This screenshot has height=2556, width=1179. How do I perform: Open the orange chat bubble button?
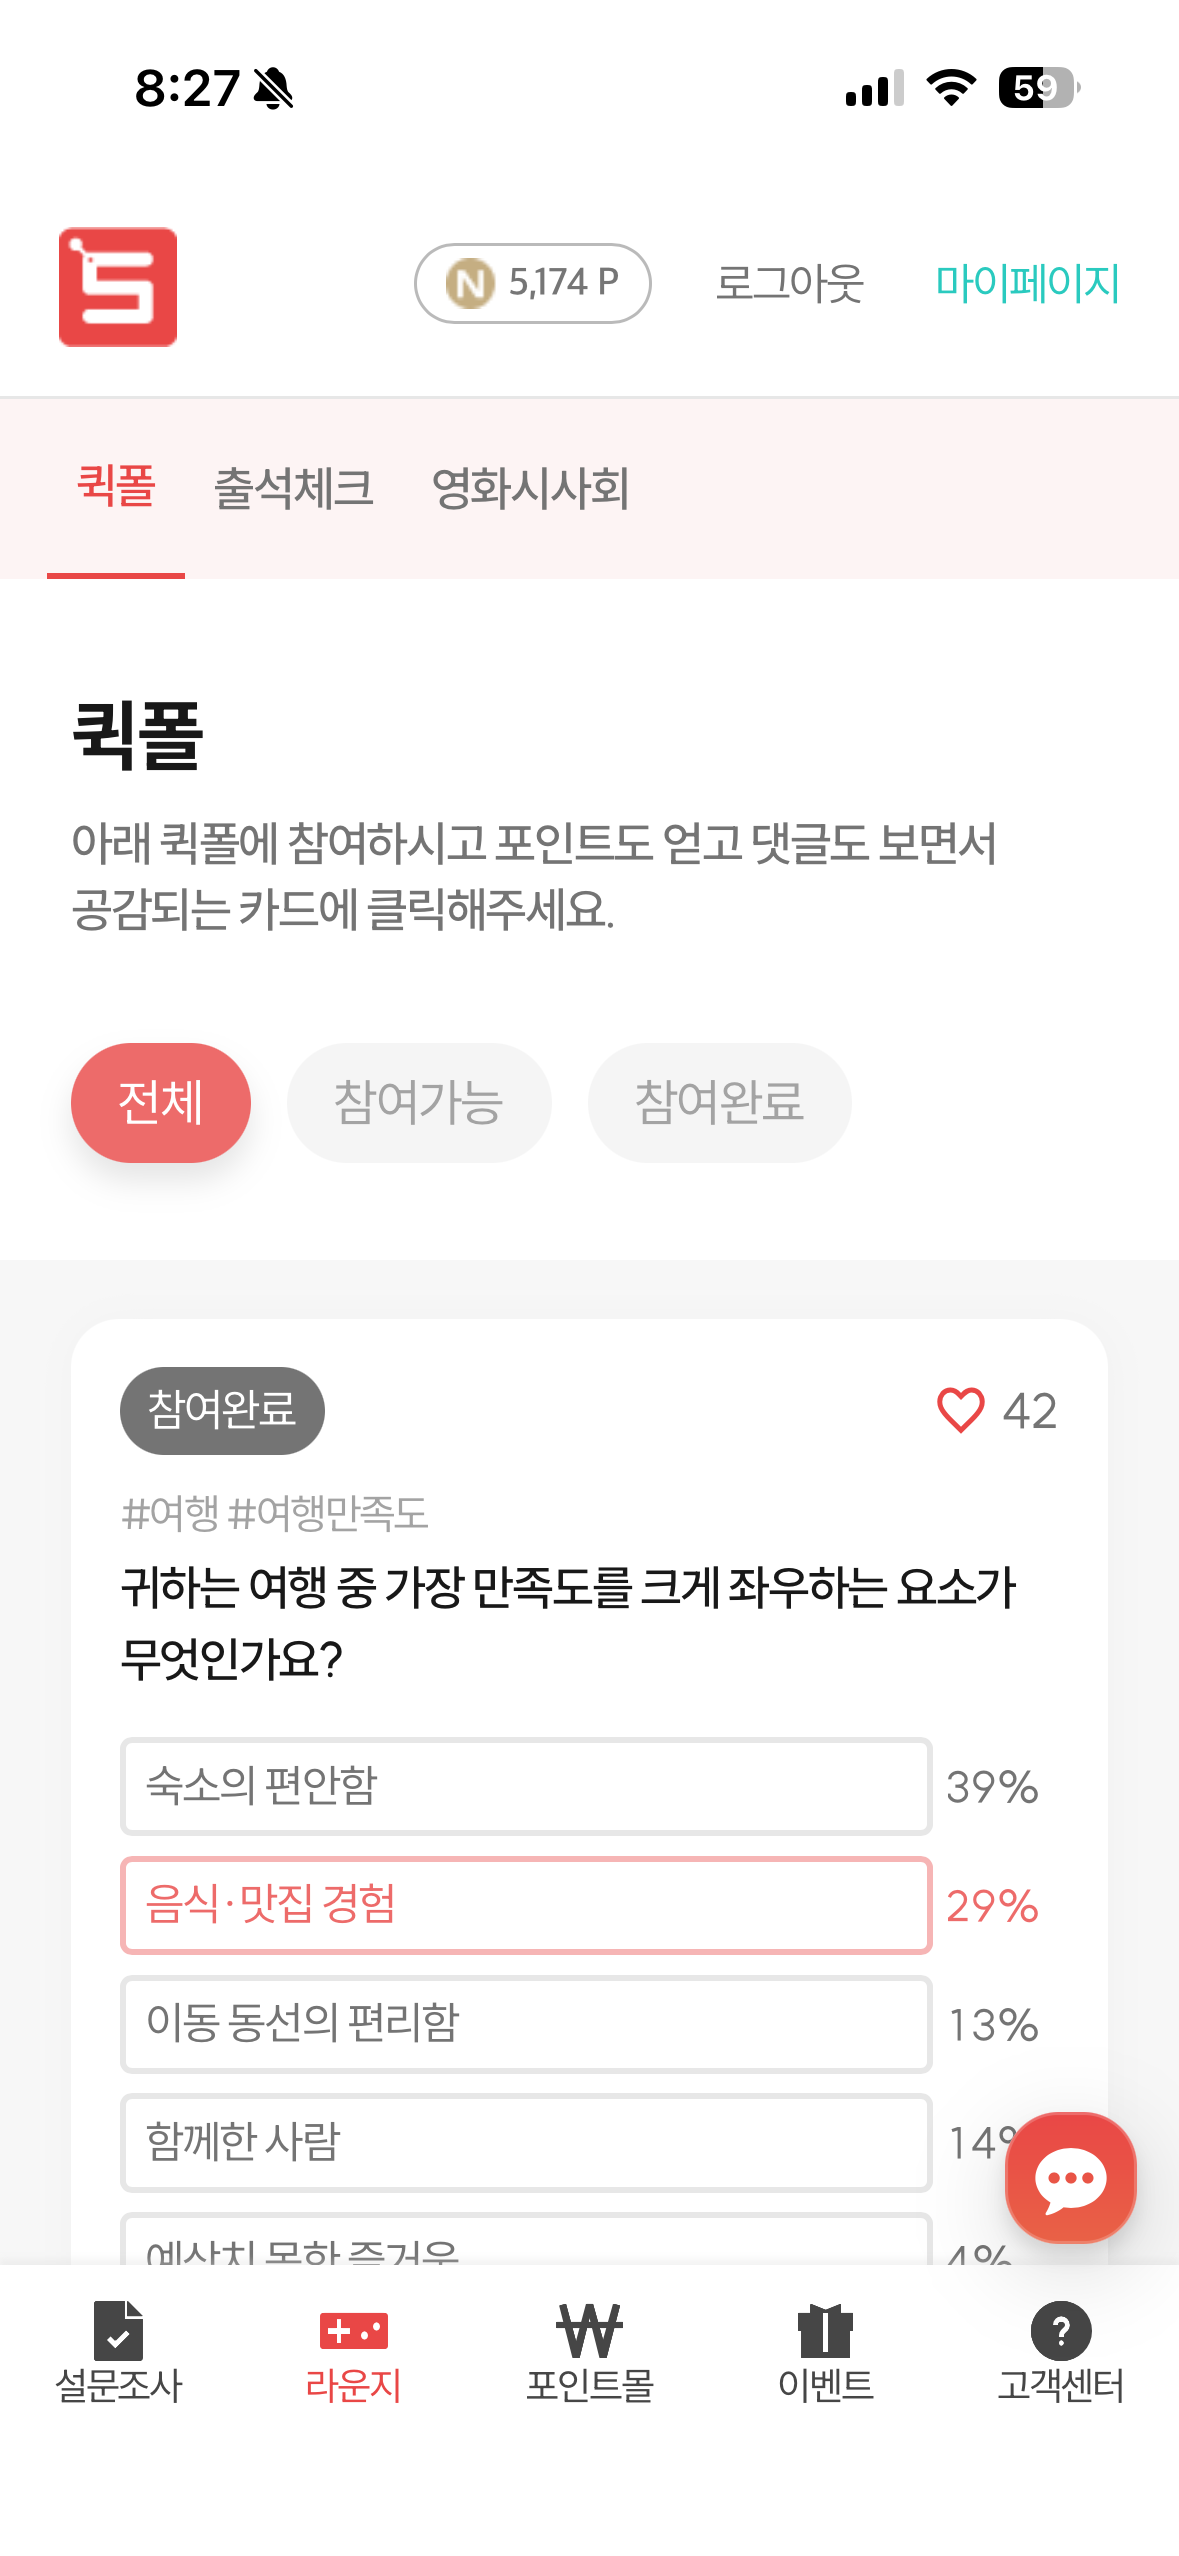(x=1070, y=2177)
